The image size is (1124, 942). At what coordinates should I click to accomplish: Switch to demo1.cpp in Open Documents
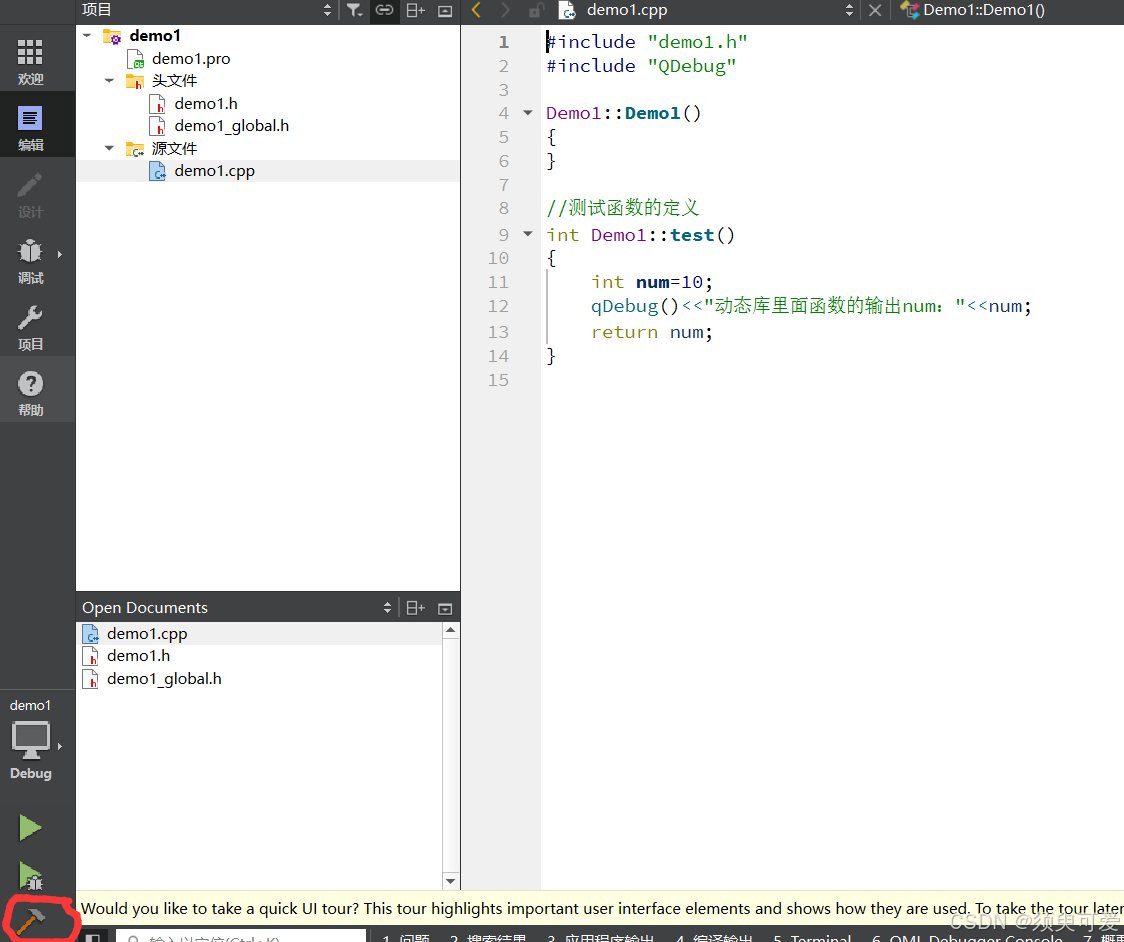pyautogui.click(x=147, y=634)
